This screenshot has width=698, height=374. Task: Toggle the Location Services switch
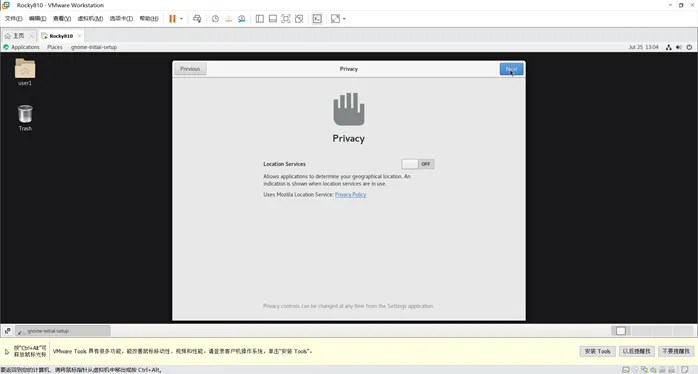(x=418, y=164)
